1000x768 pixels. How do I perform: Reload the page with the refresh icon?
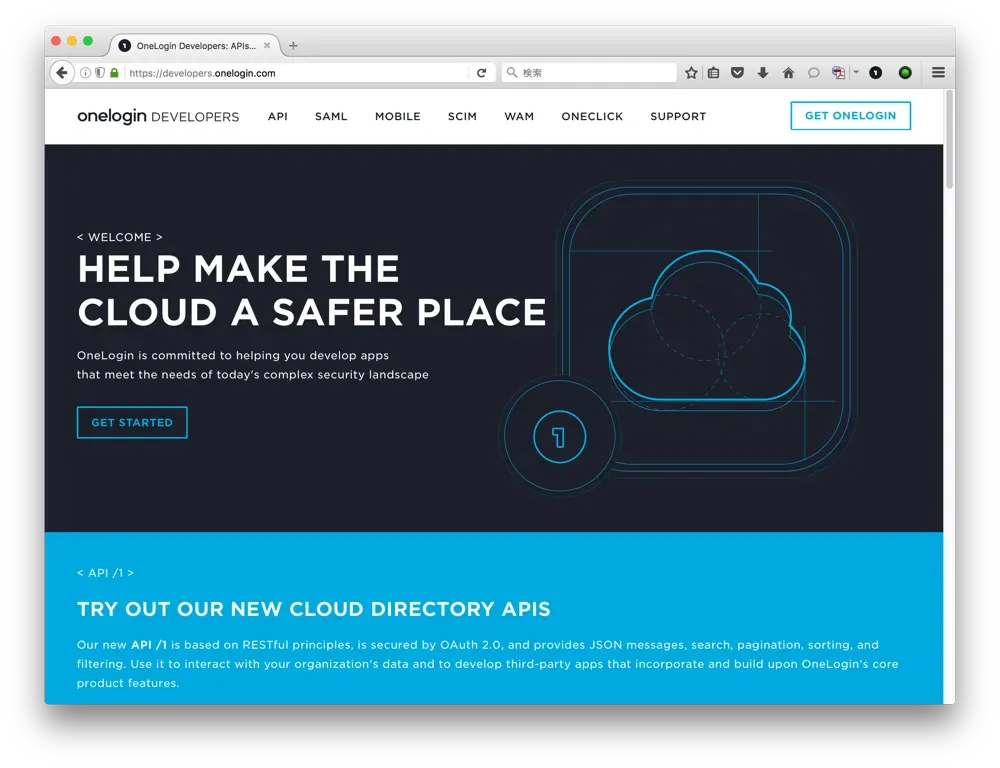(x=481, y=73)
